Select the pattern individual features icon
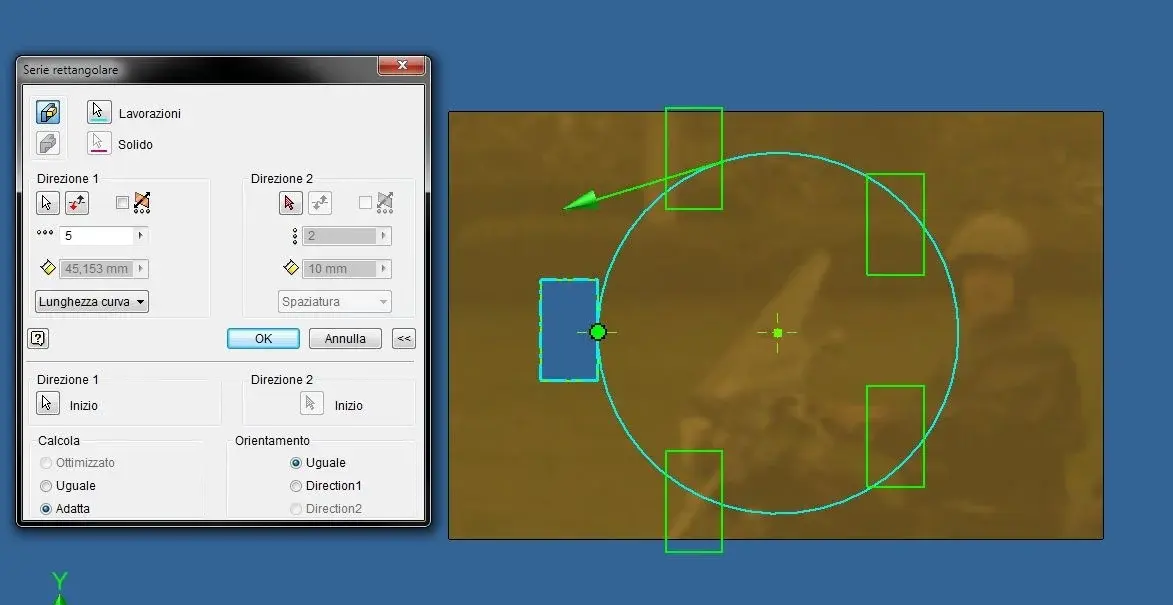The image size is (1173, 605). tap(48, 112)
